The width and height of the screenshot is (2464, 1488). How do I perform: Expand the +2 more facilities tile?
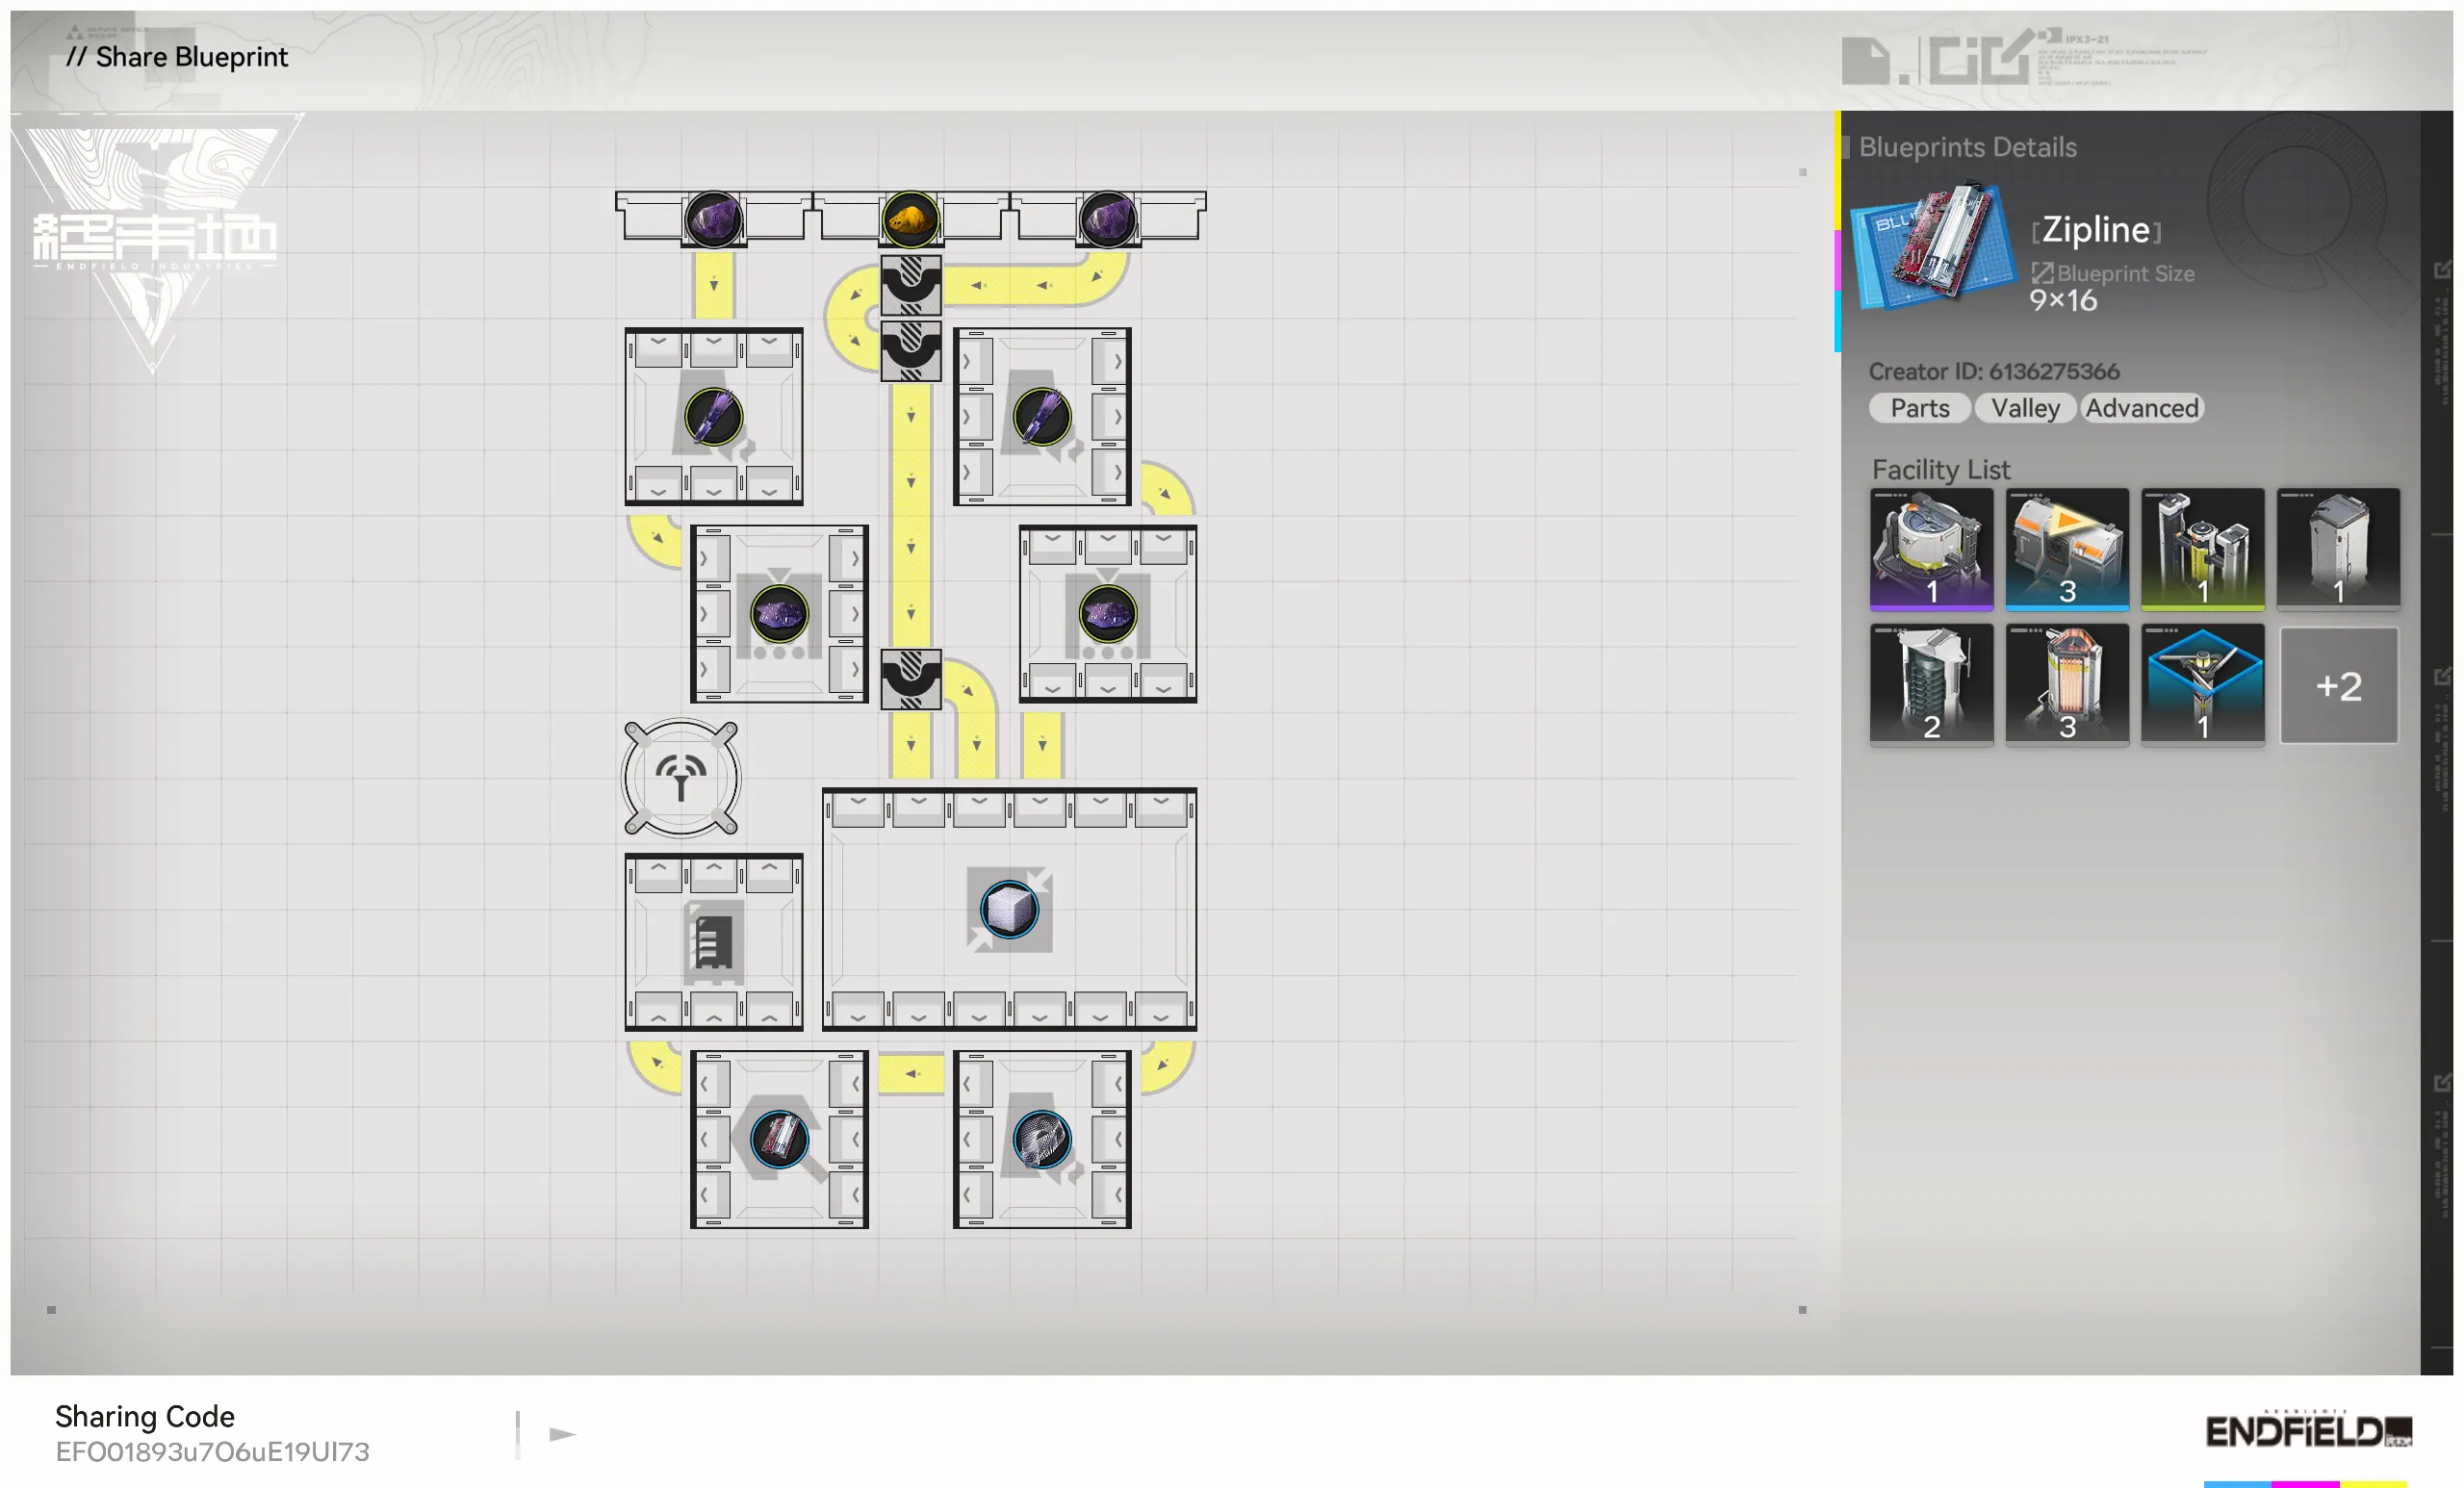[x=2338, y=685]
